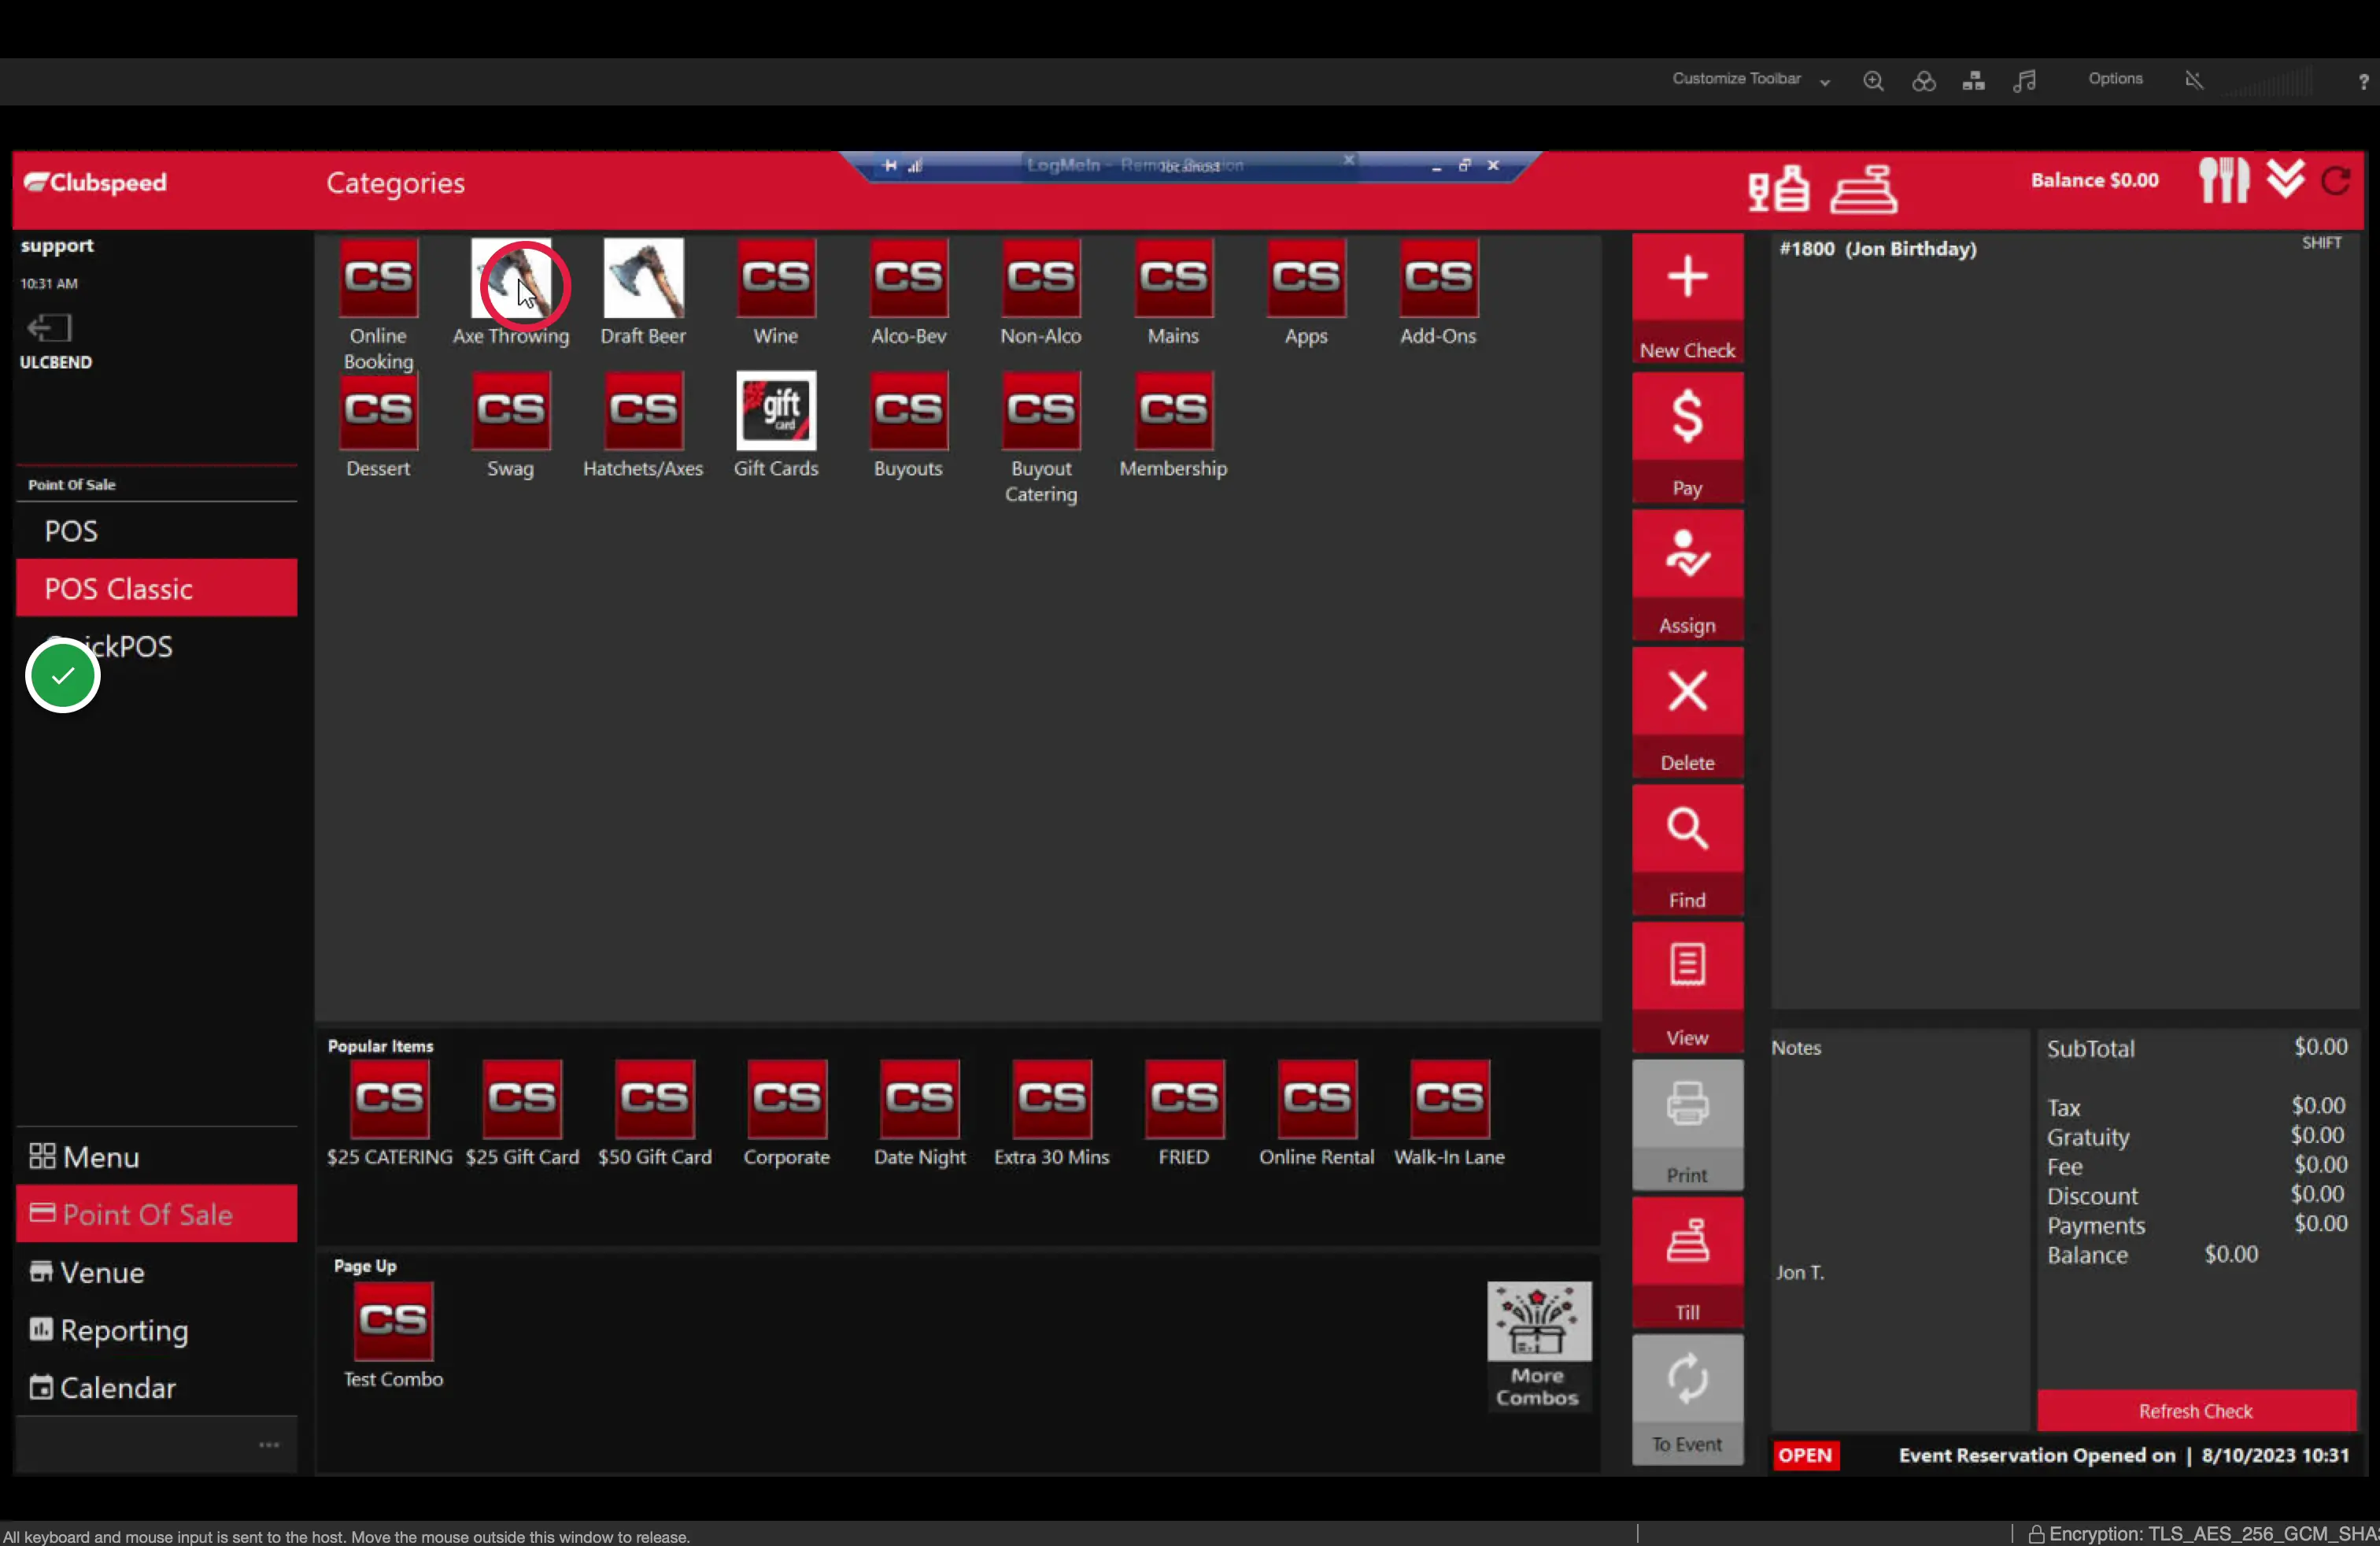Viewport: 2380px width, 1546px height.
Task: Click the More Combos tile
Action: coord(1538,1345)
